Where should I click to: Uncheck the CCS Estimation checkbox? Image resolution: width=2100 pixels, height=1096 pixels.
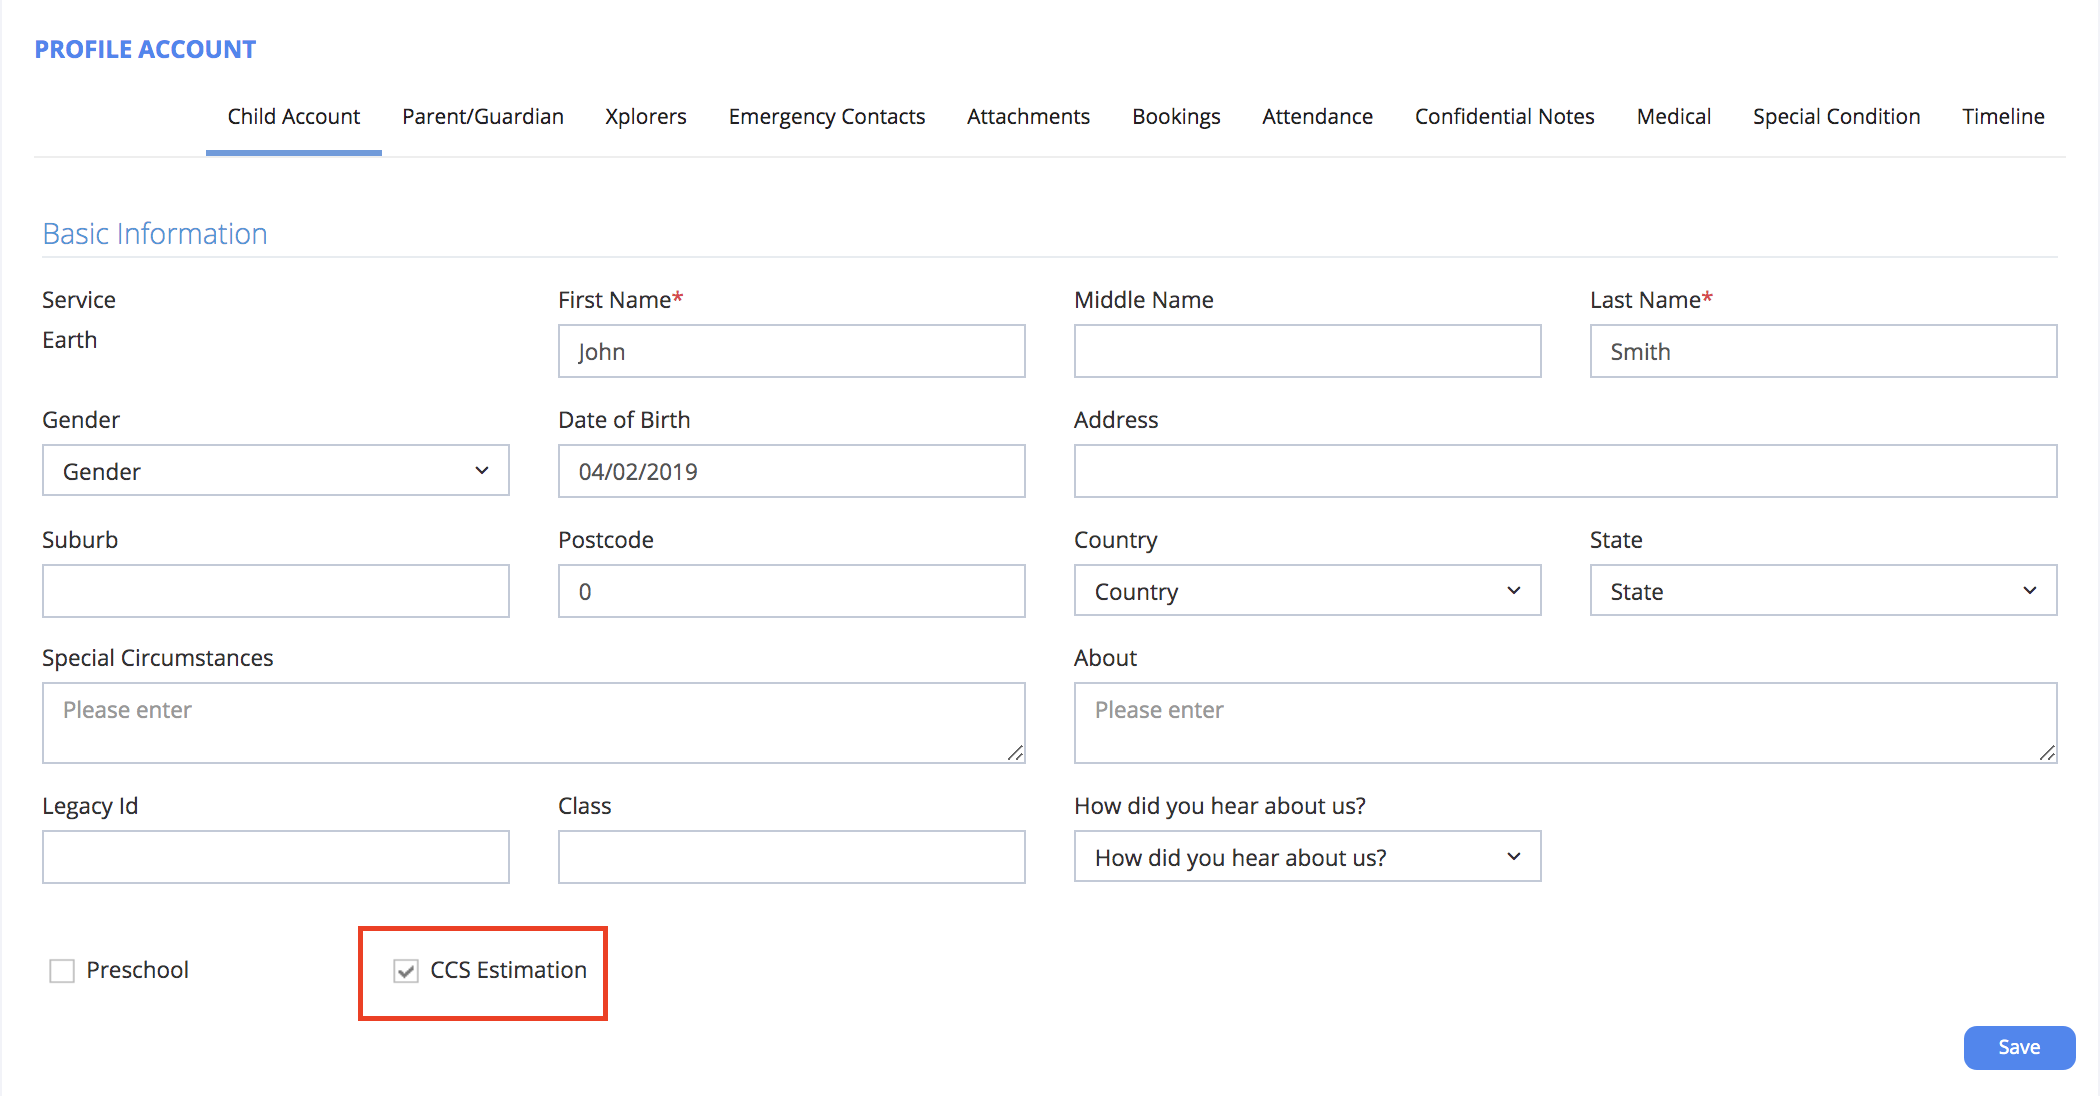[406, 971]
